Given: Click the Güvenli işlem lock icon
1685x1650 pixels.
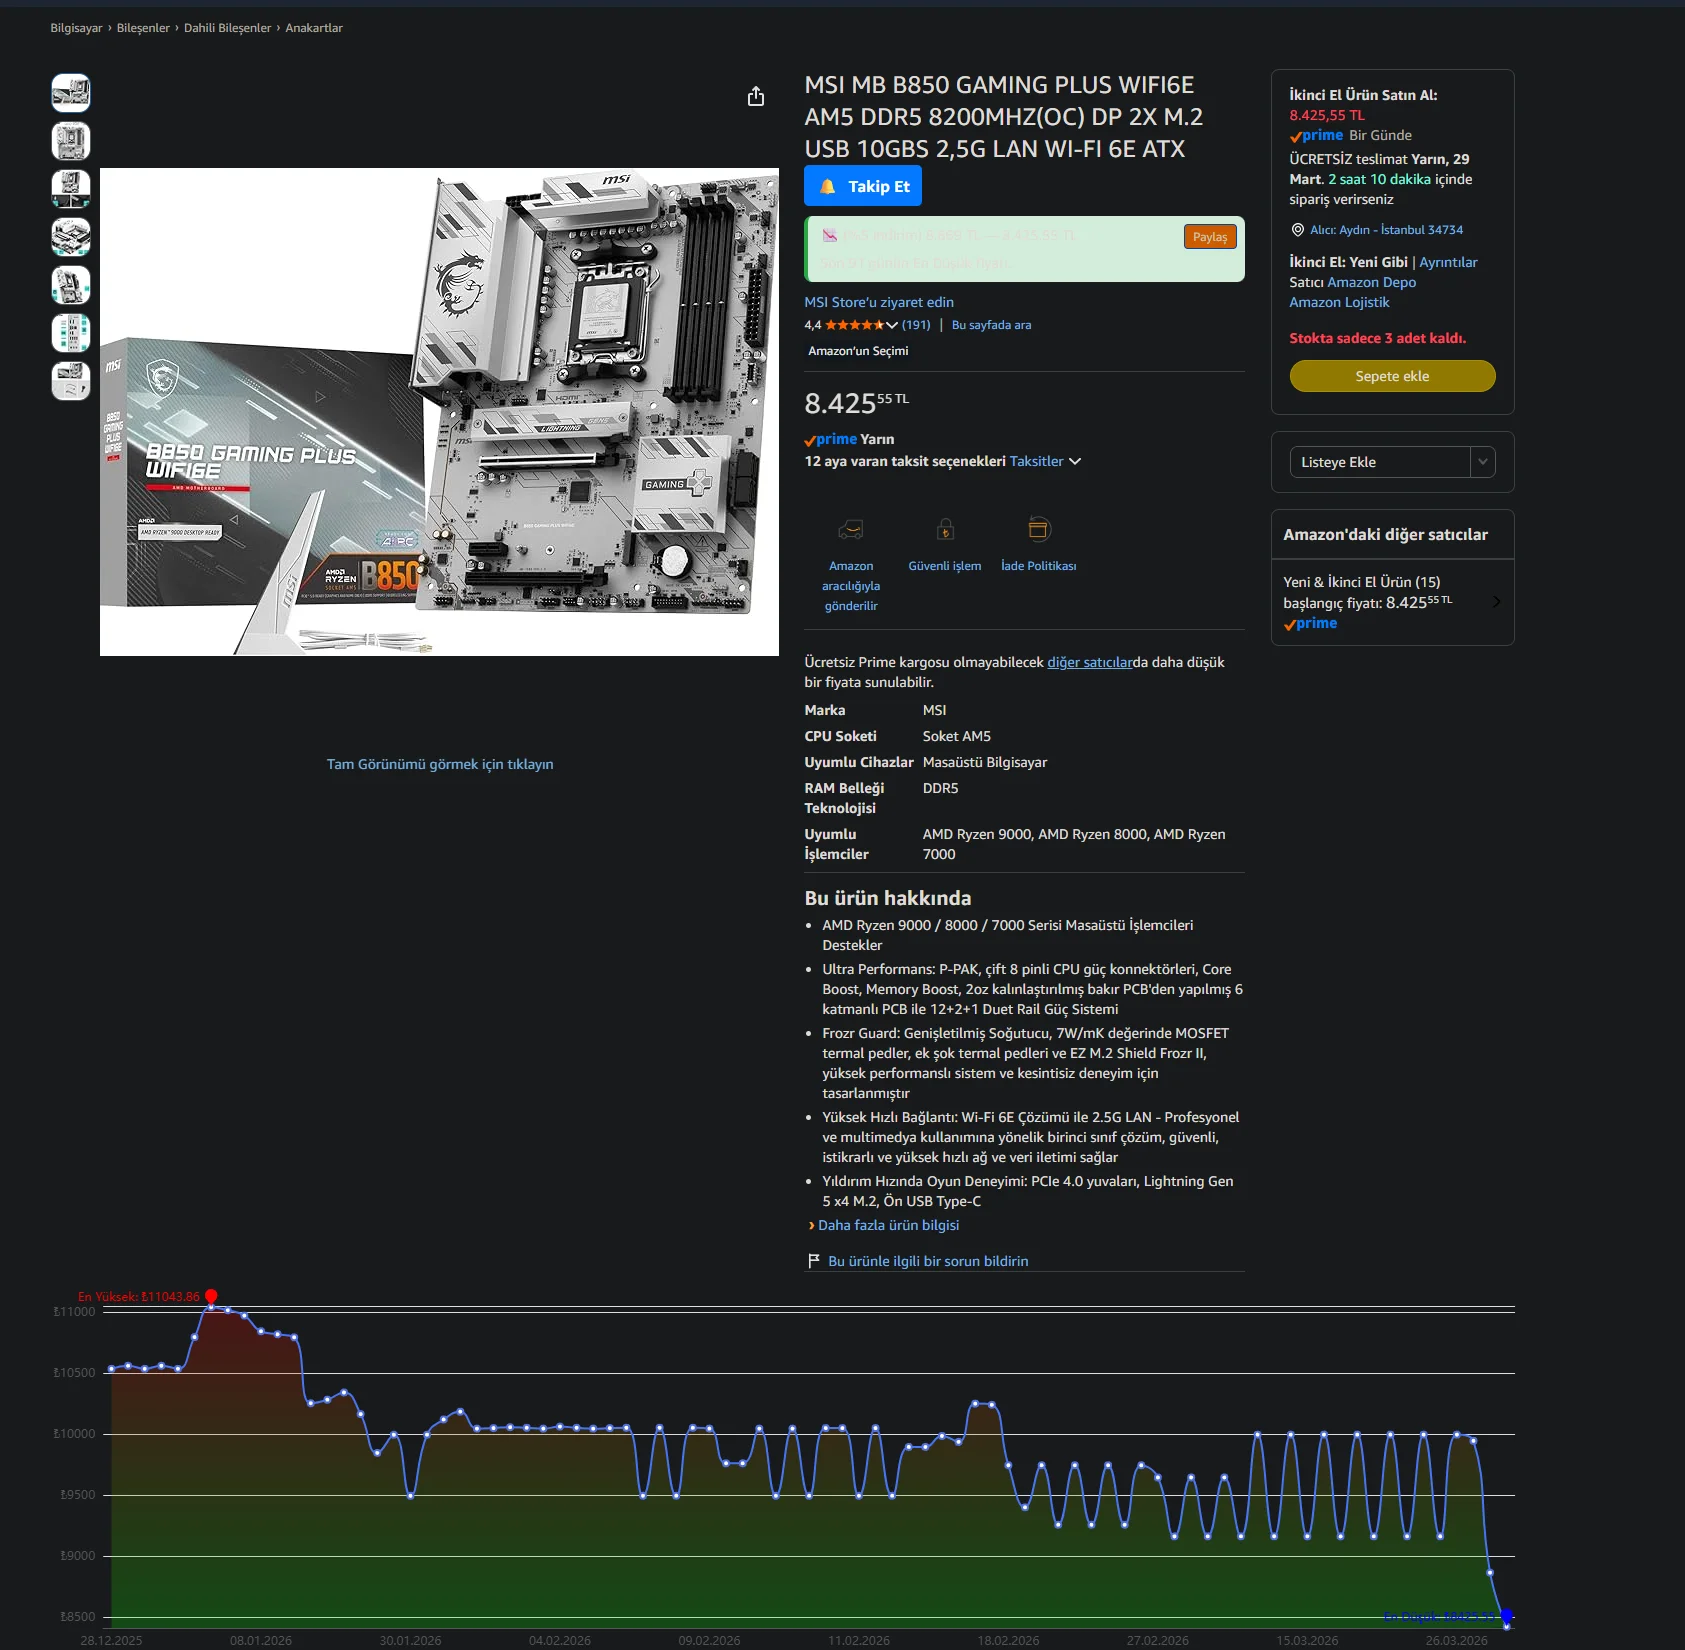Looking at the screenshot, I should tap(945, 529).
